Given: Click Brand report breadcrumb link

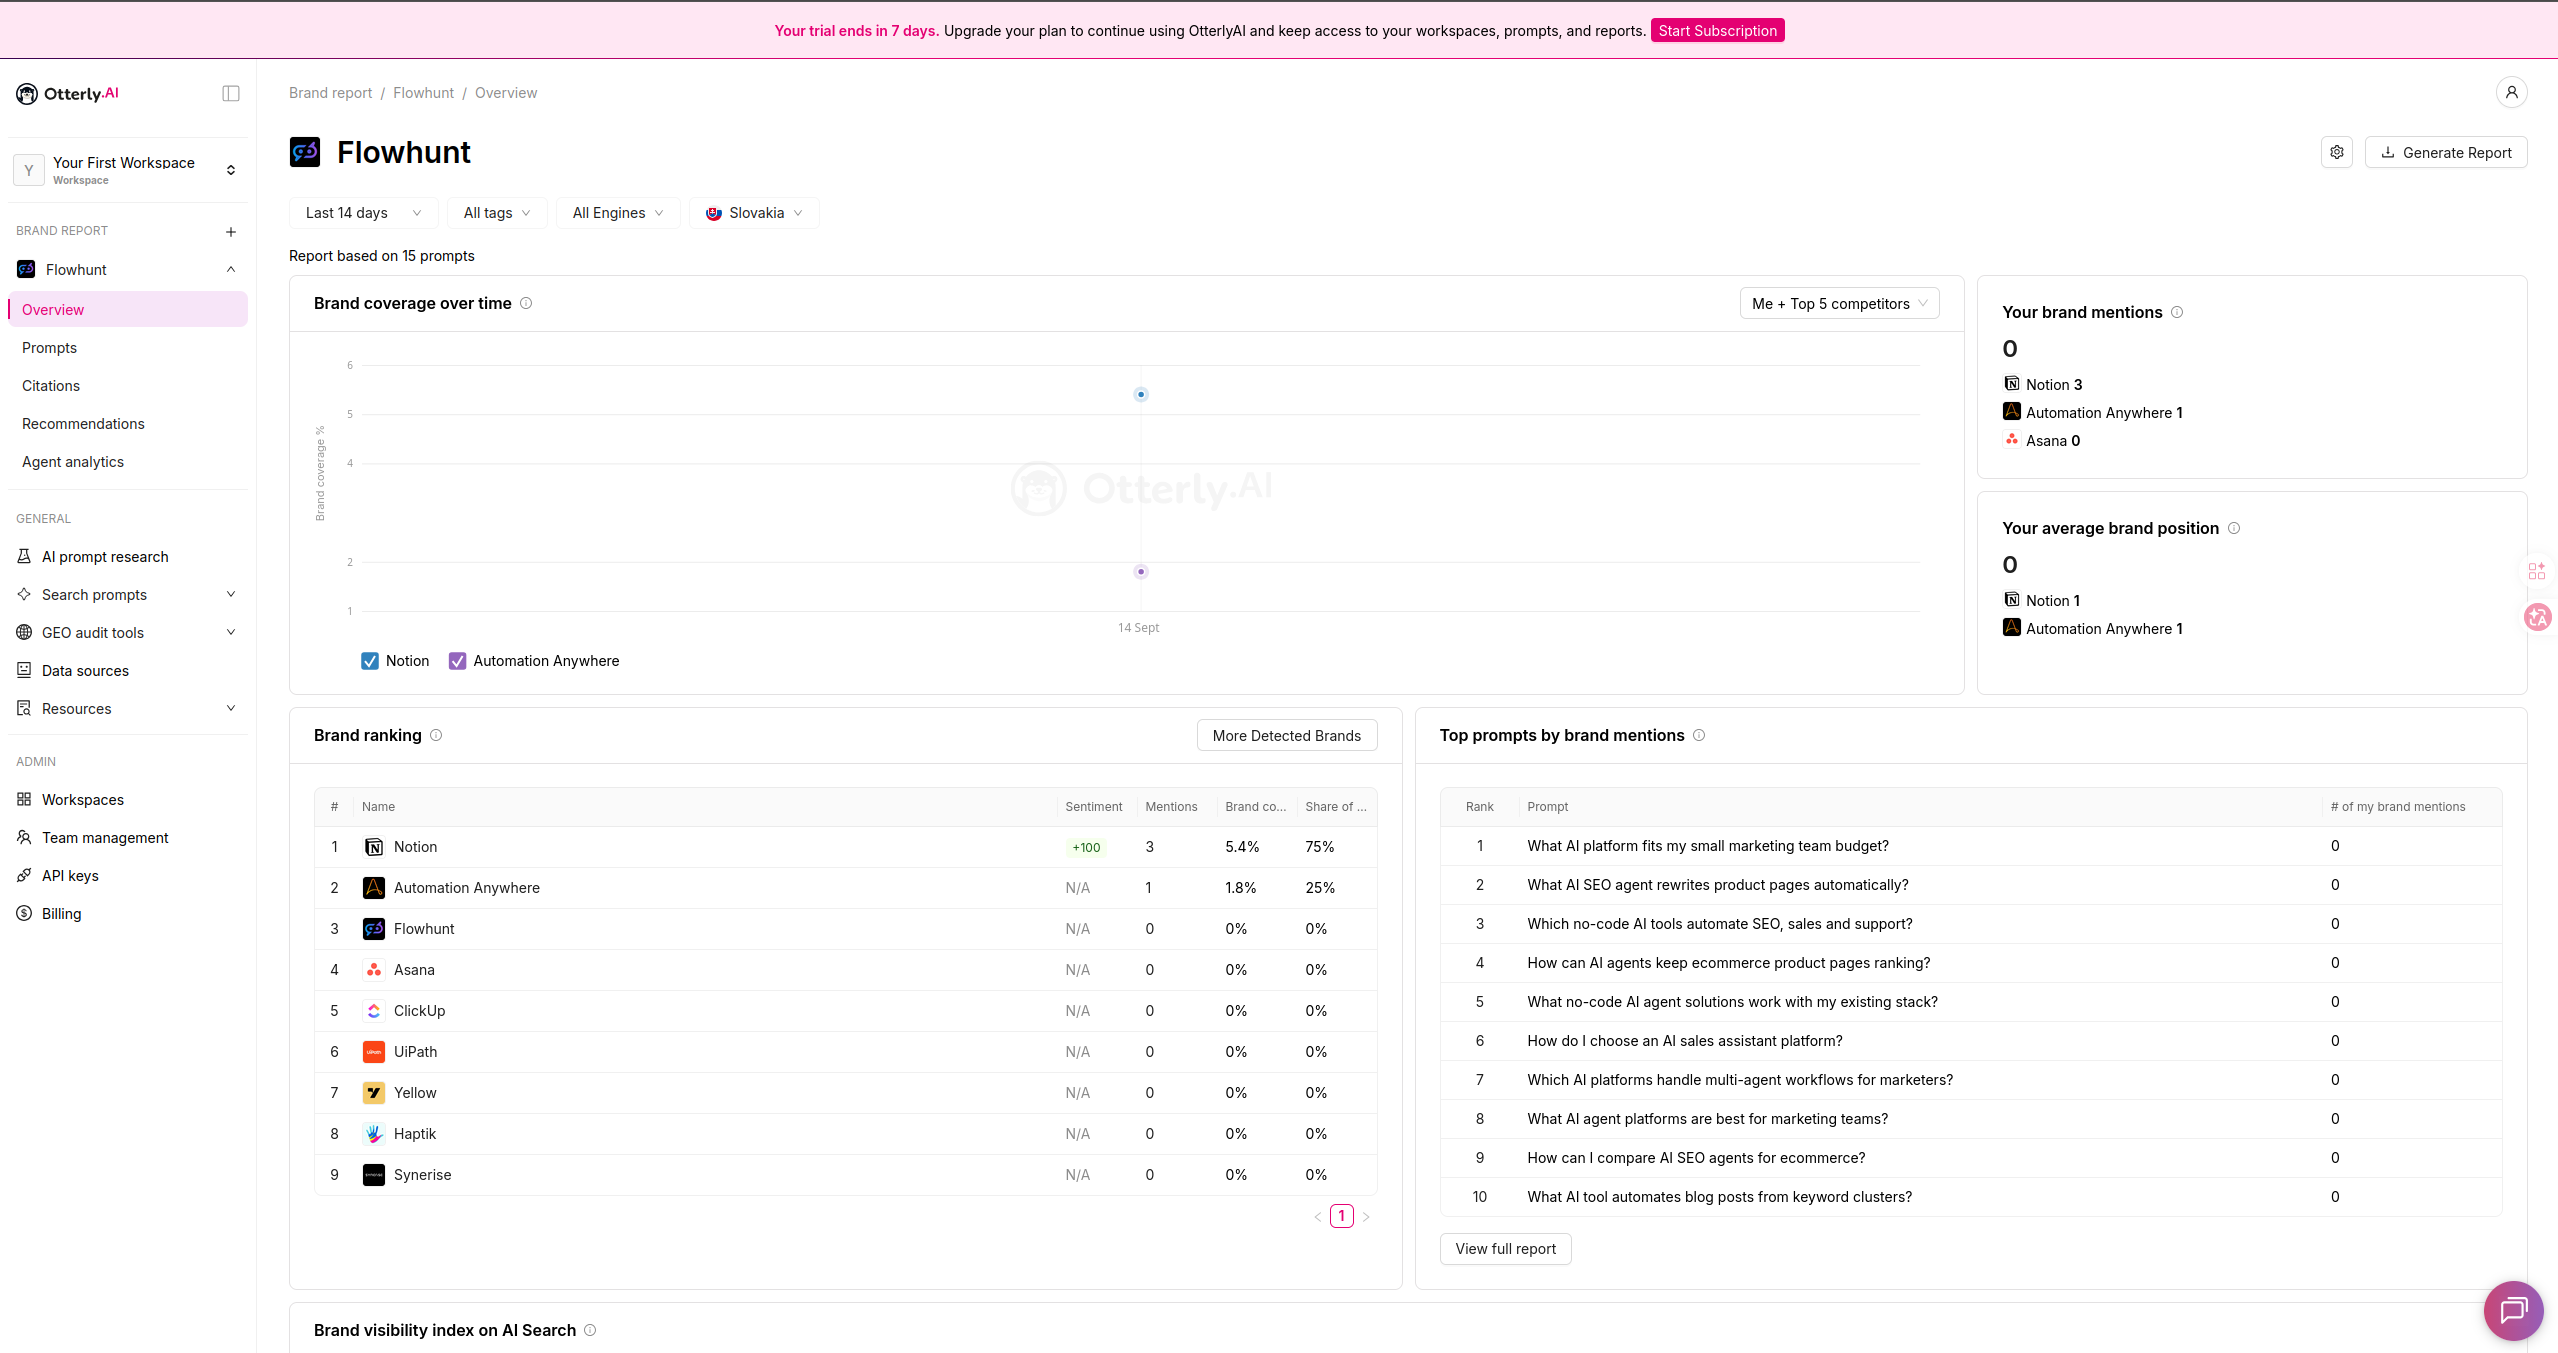Looking at the screenshot, I should pos(330,93).
